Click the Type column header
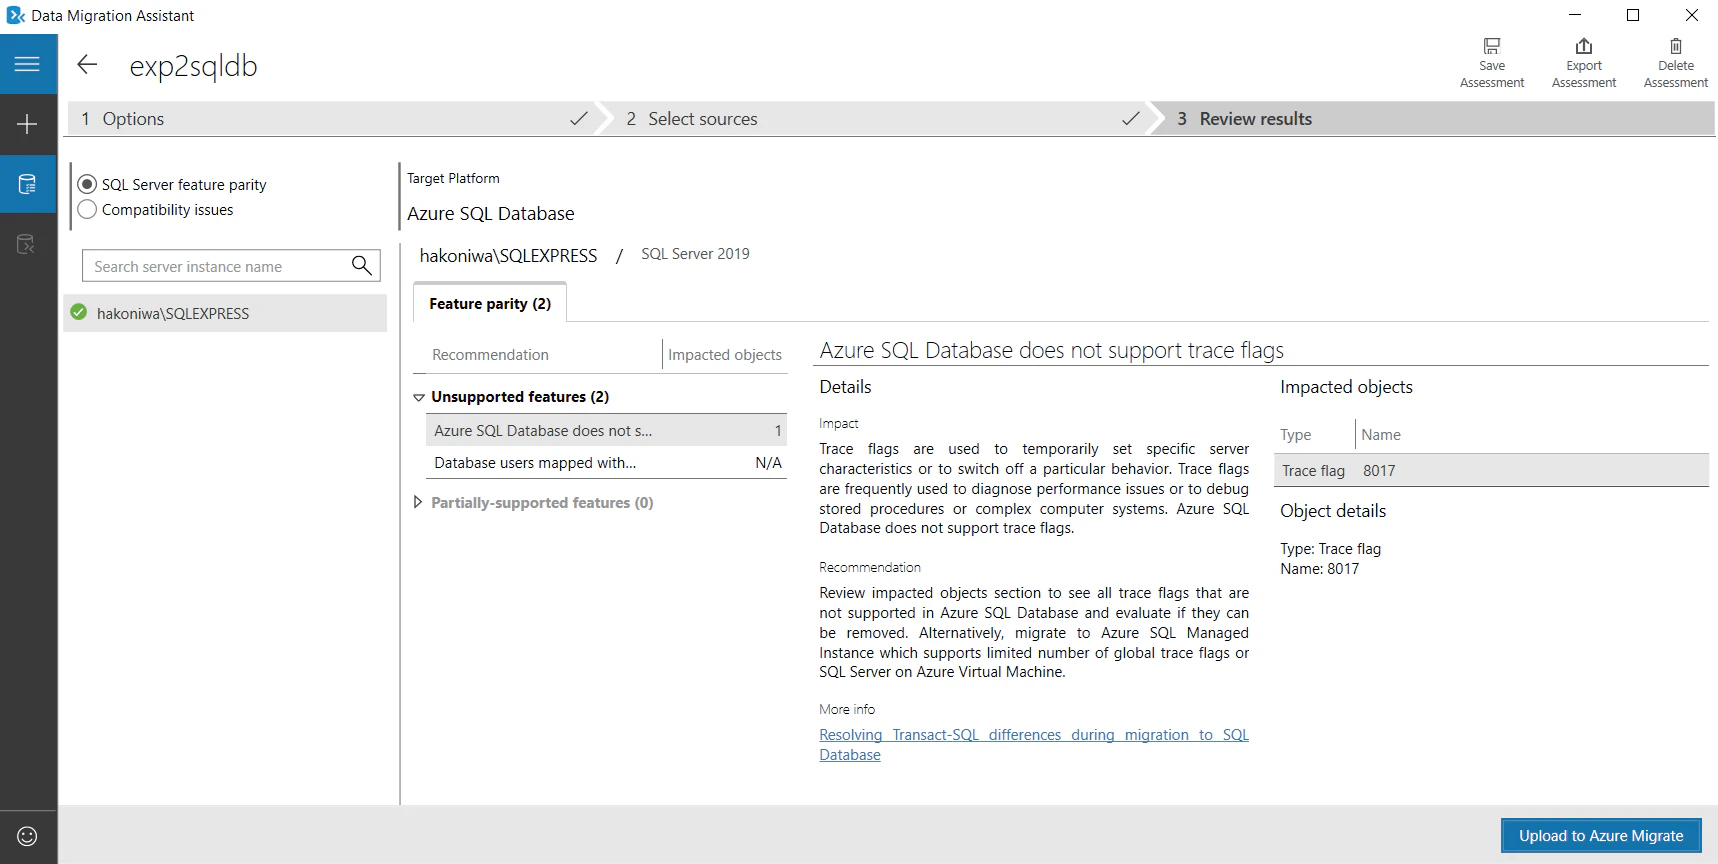This screenshot has width=1718, height=864. (1296, 435)
